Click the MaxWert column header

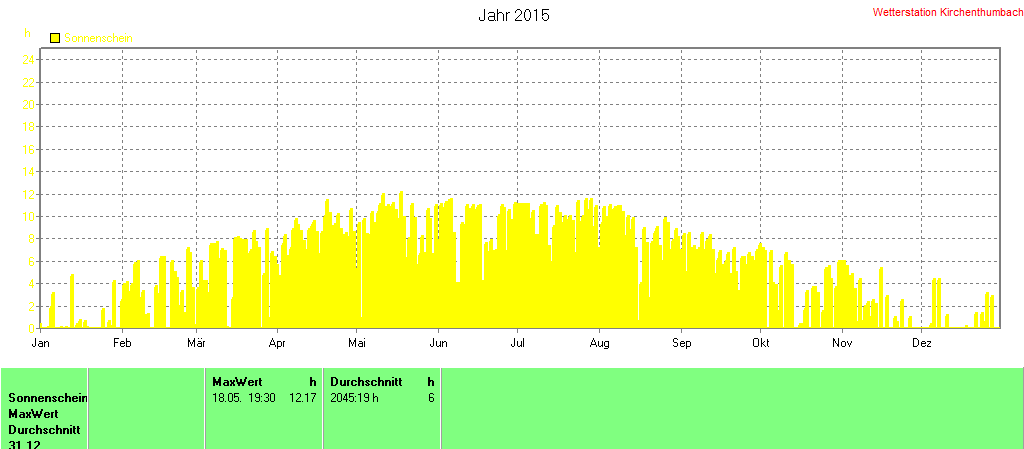(236, 382)
